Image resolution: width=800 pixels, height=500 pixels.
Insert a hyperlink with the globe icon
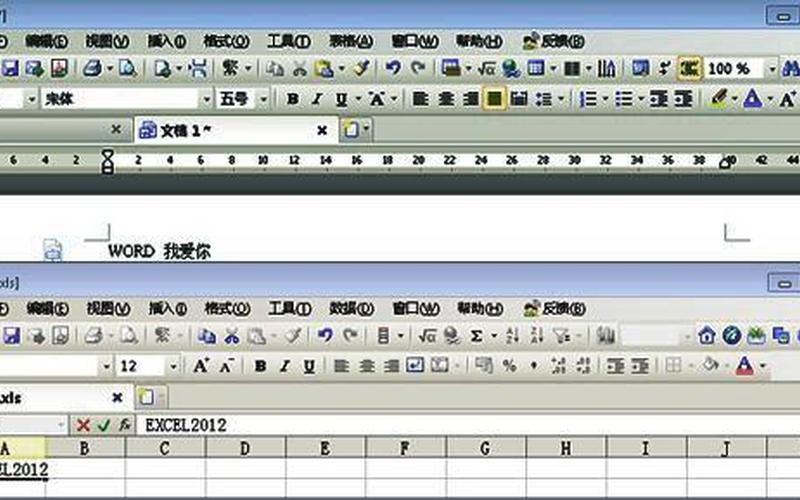511,68
